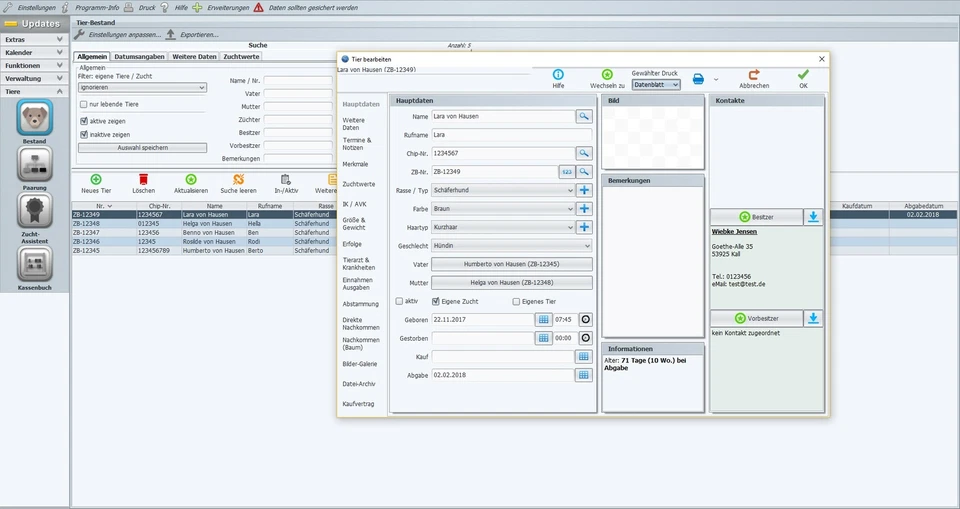Switch to the Datumsangaben tab
This screenshot has width=960, height=509.
point(139,57)
